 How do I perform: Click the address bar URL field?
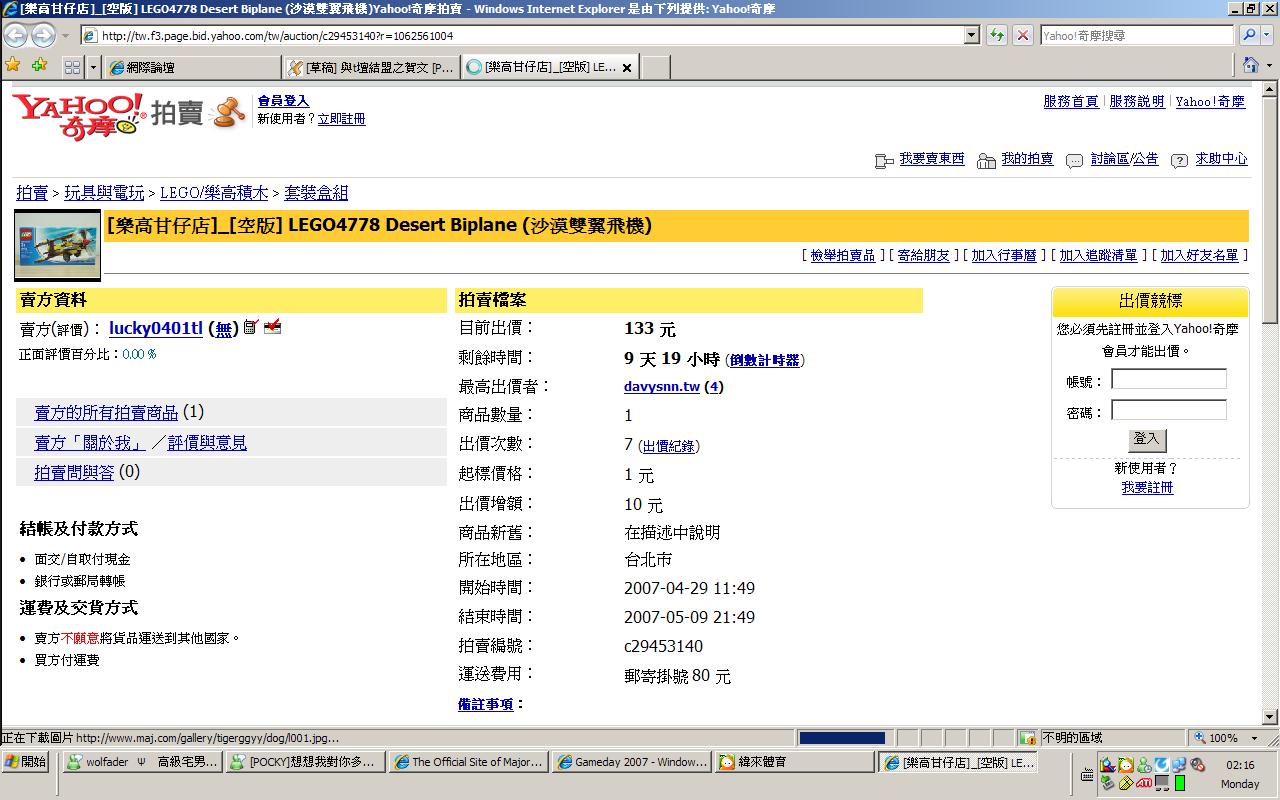(x=530, y=35)
